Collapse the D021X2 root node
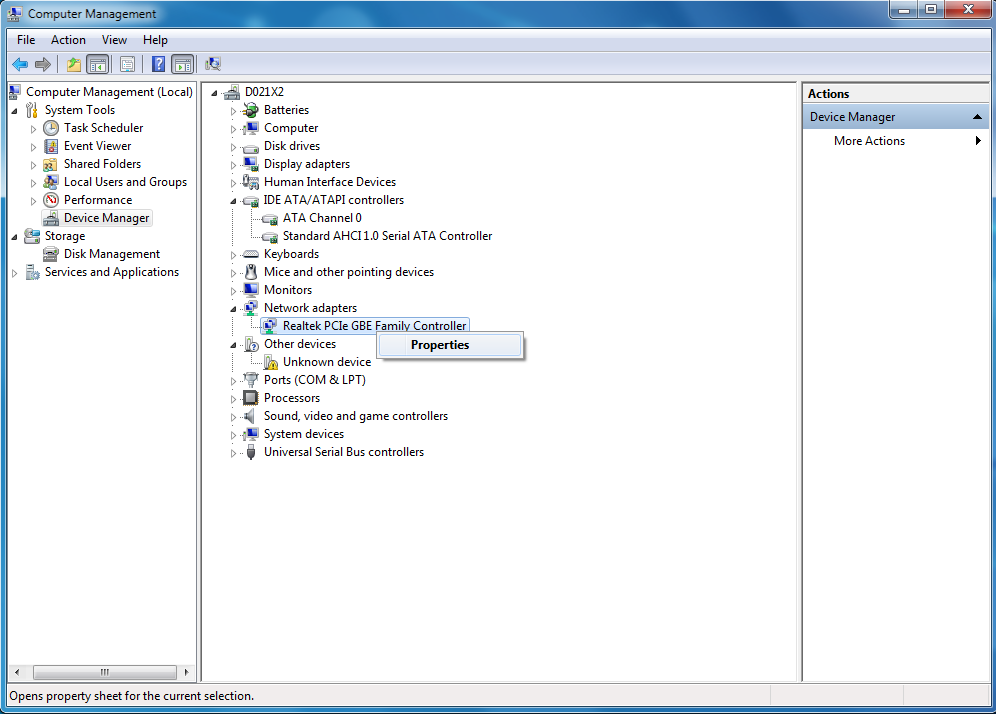Screen dimensions: 996x714 (x=215, y=93)
